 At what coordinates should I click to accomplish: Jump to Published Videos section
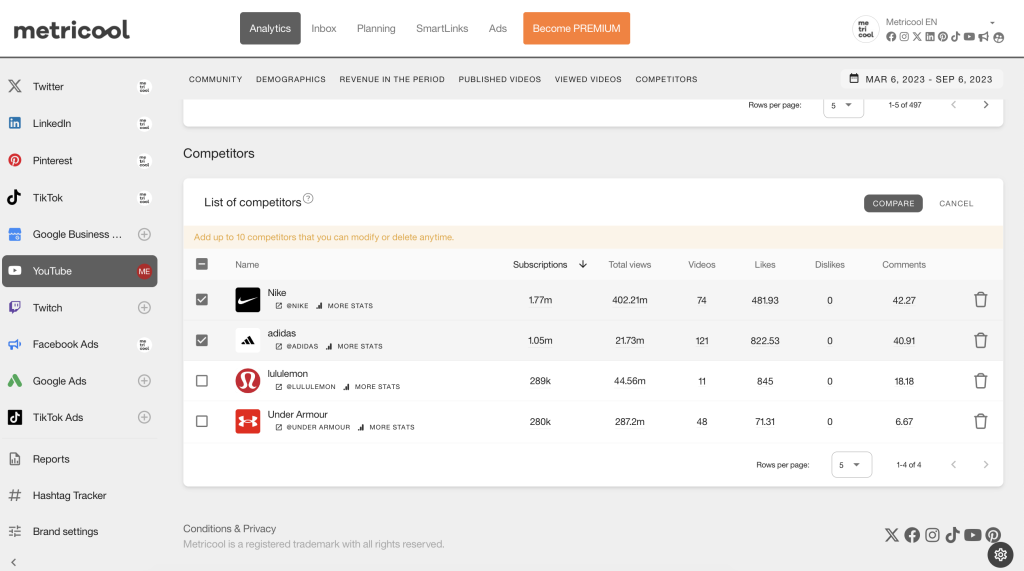point(500,79)
